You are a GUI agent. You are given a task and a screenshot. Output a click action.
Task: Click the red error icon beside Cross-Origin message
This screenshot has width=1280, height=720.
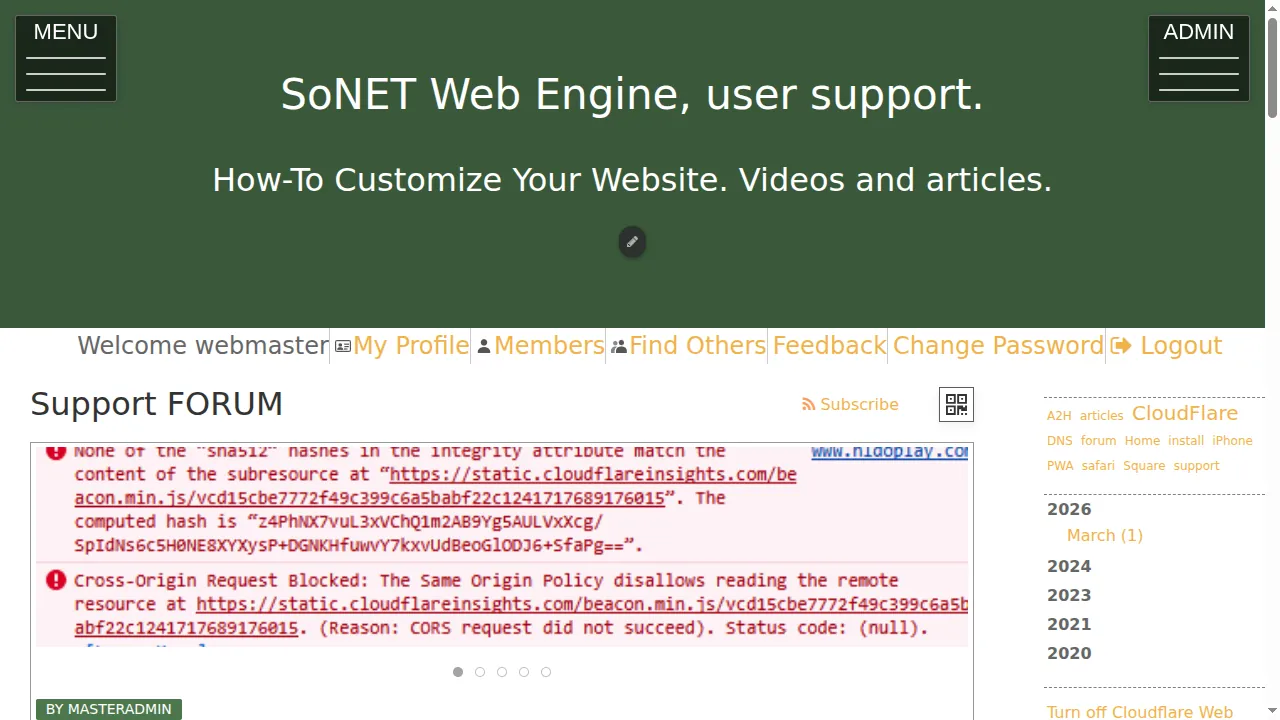pyautogui.click(x=56, y=580)
